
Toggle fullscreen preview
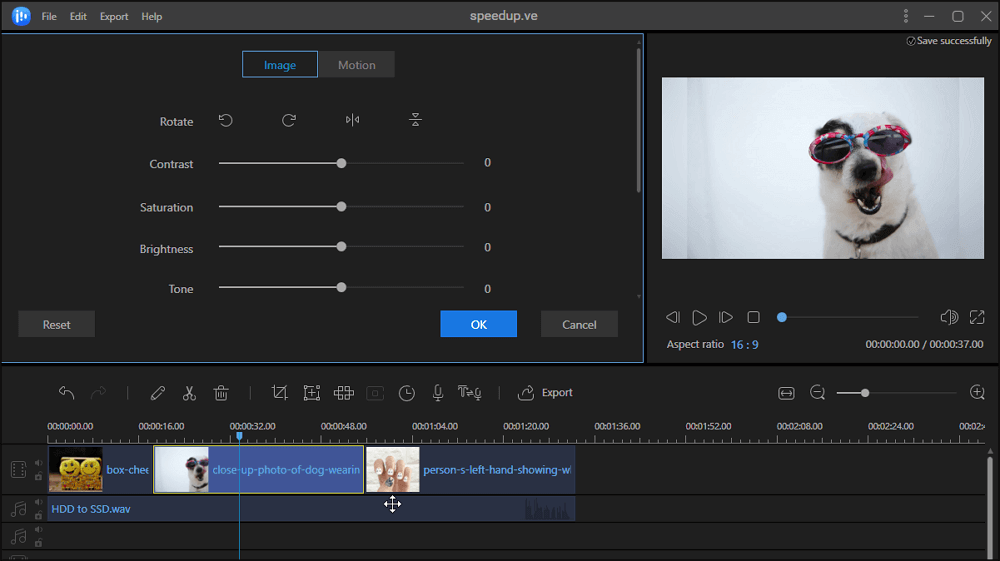coord(977,317)
